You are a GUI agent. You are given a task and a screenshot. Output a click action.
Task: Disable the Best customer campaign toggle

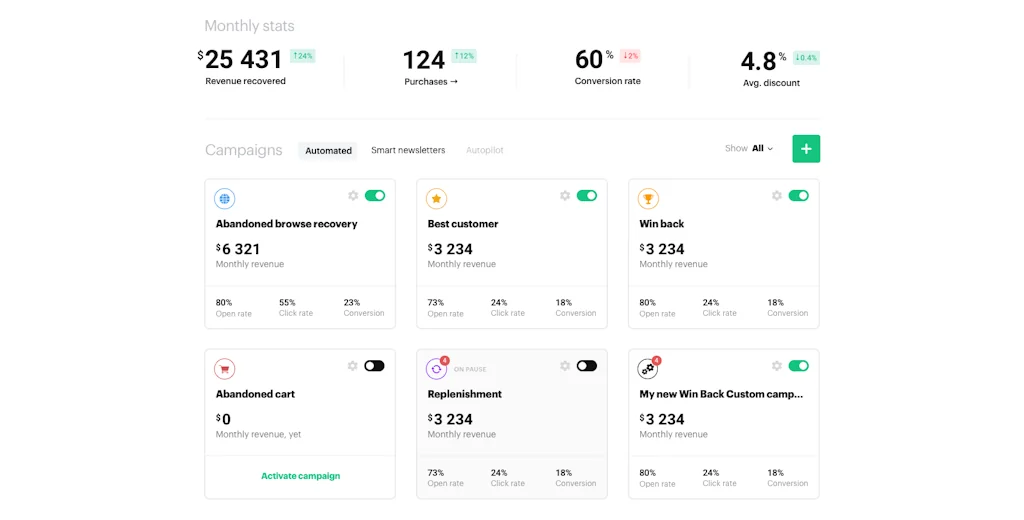pos(586,195)
